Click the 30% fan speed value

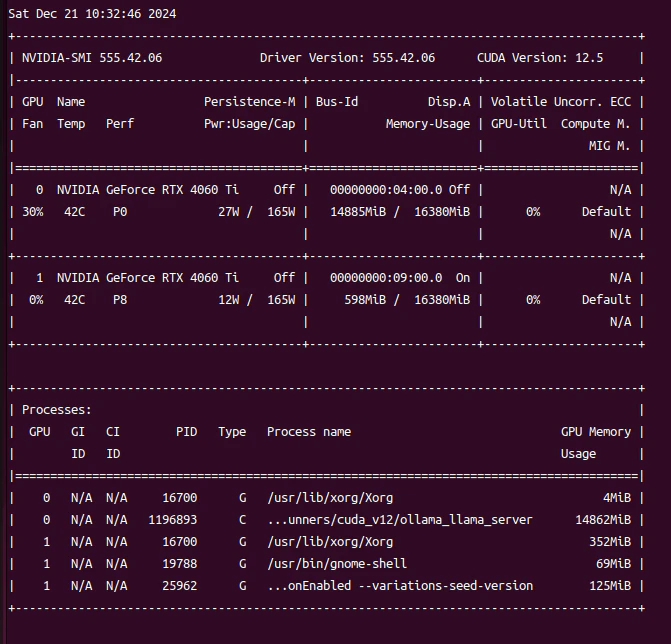click(33, 212)
